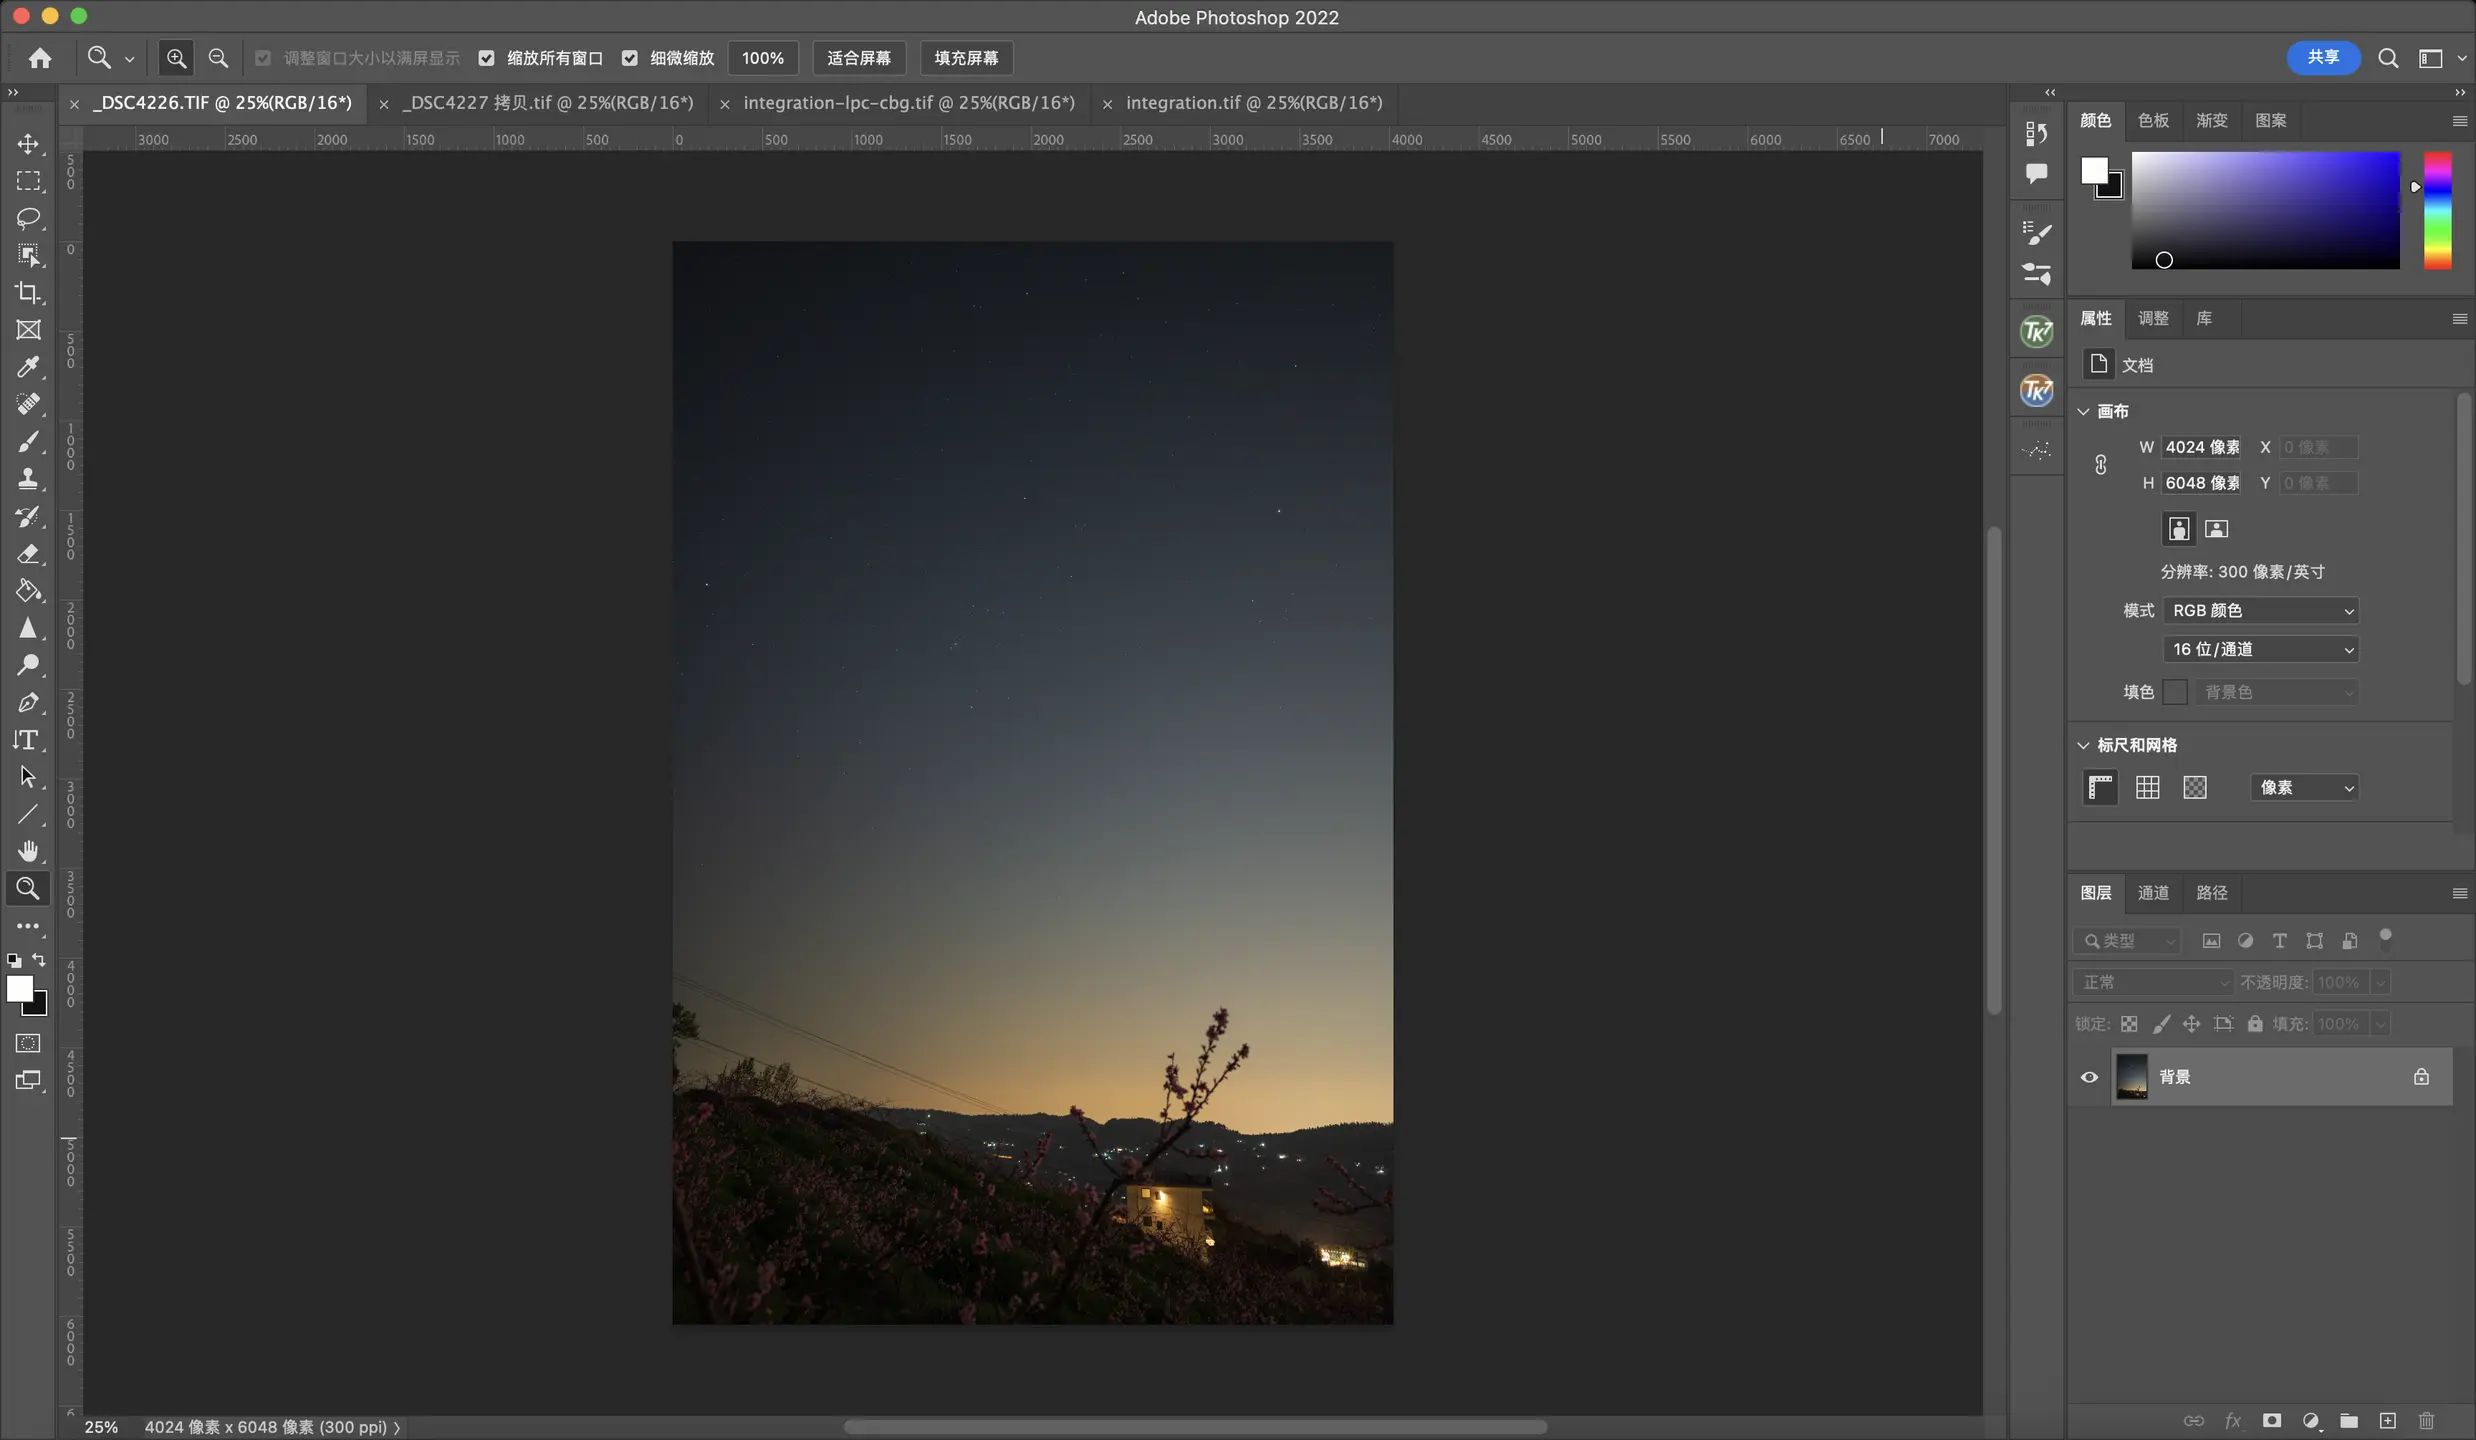
Task: Disable the 细微缩放 checkbox
Action: pos(630,58)
